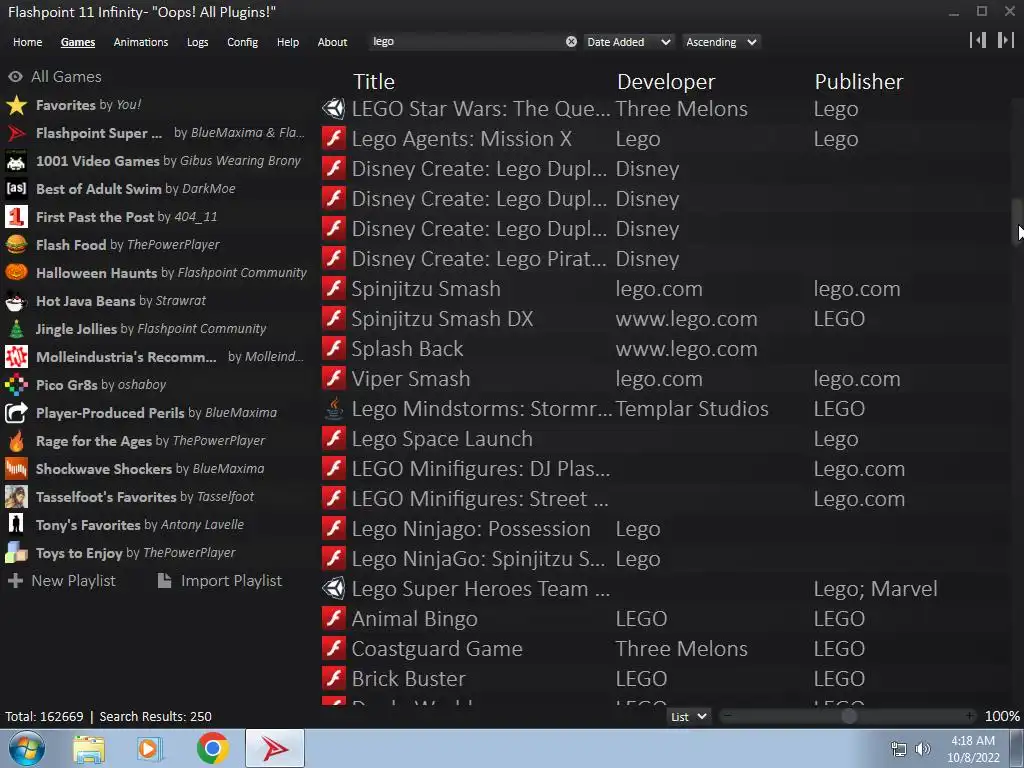Click the Hot Java Beans cup icon

pos(16,301)
